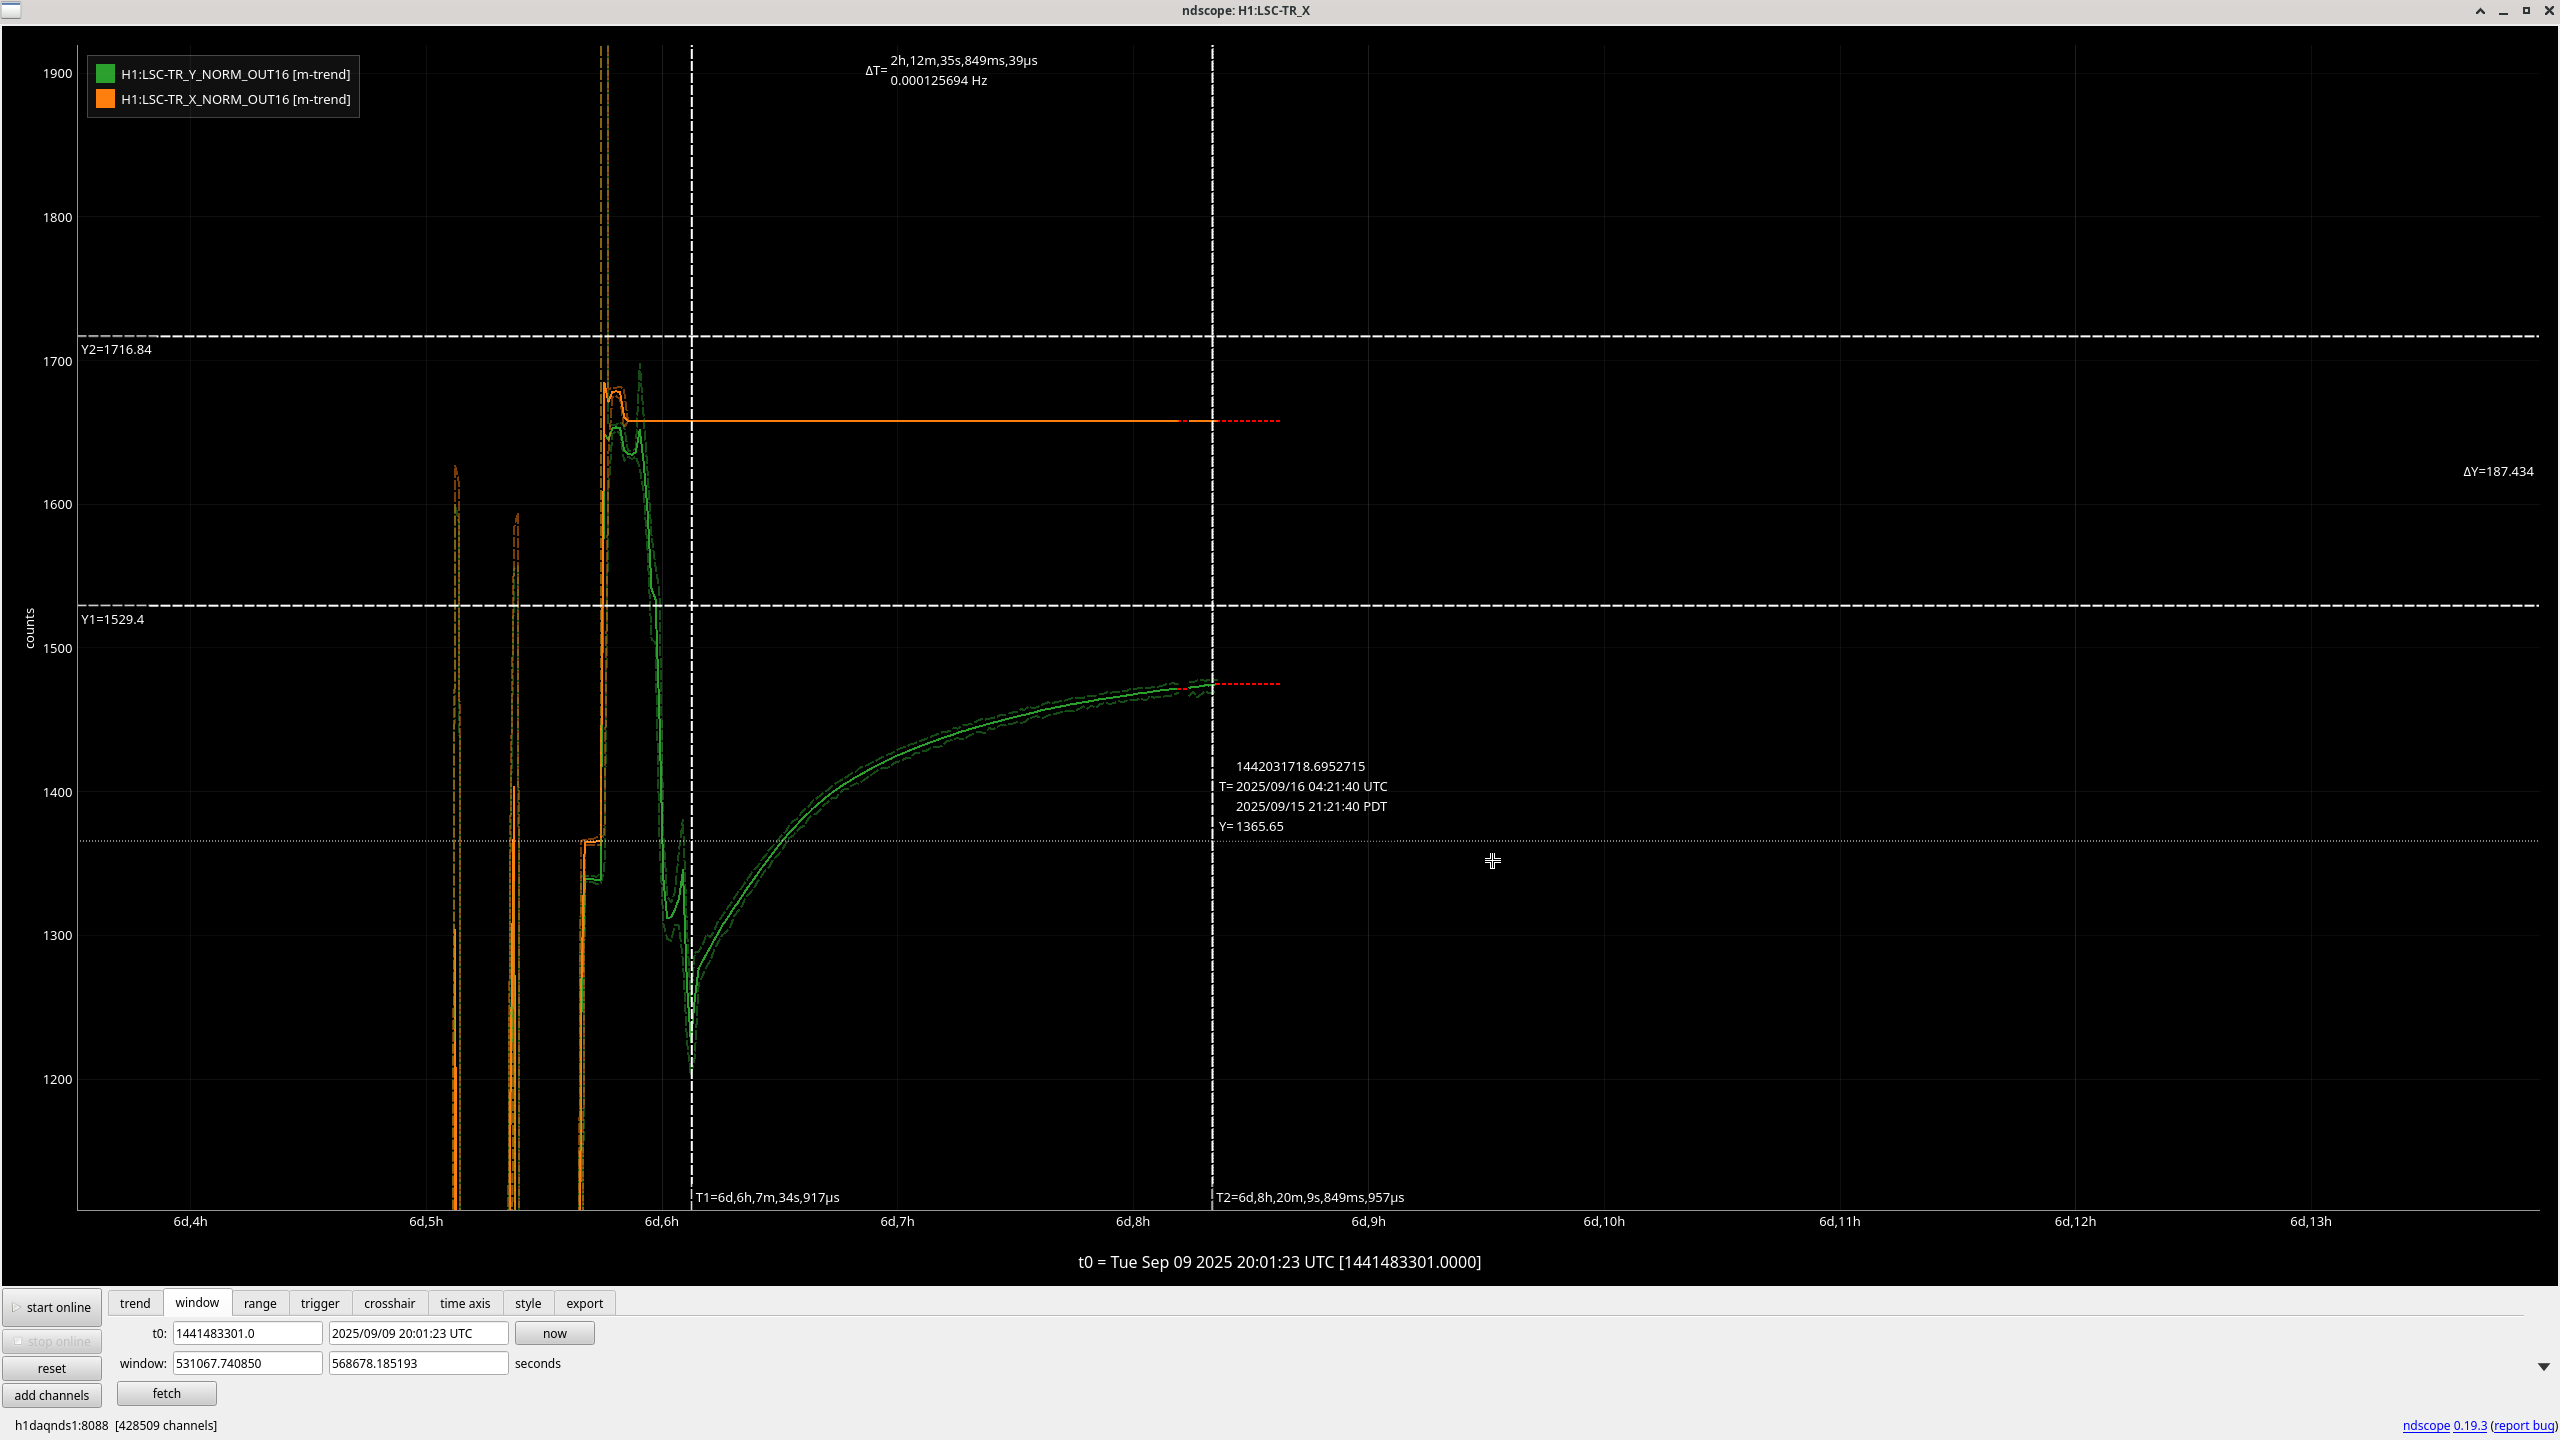Select the trigger tab
2560x1440 pixels.
(x=320, y=1303)
